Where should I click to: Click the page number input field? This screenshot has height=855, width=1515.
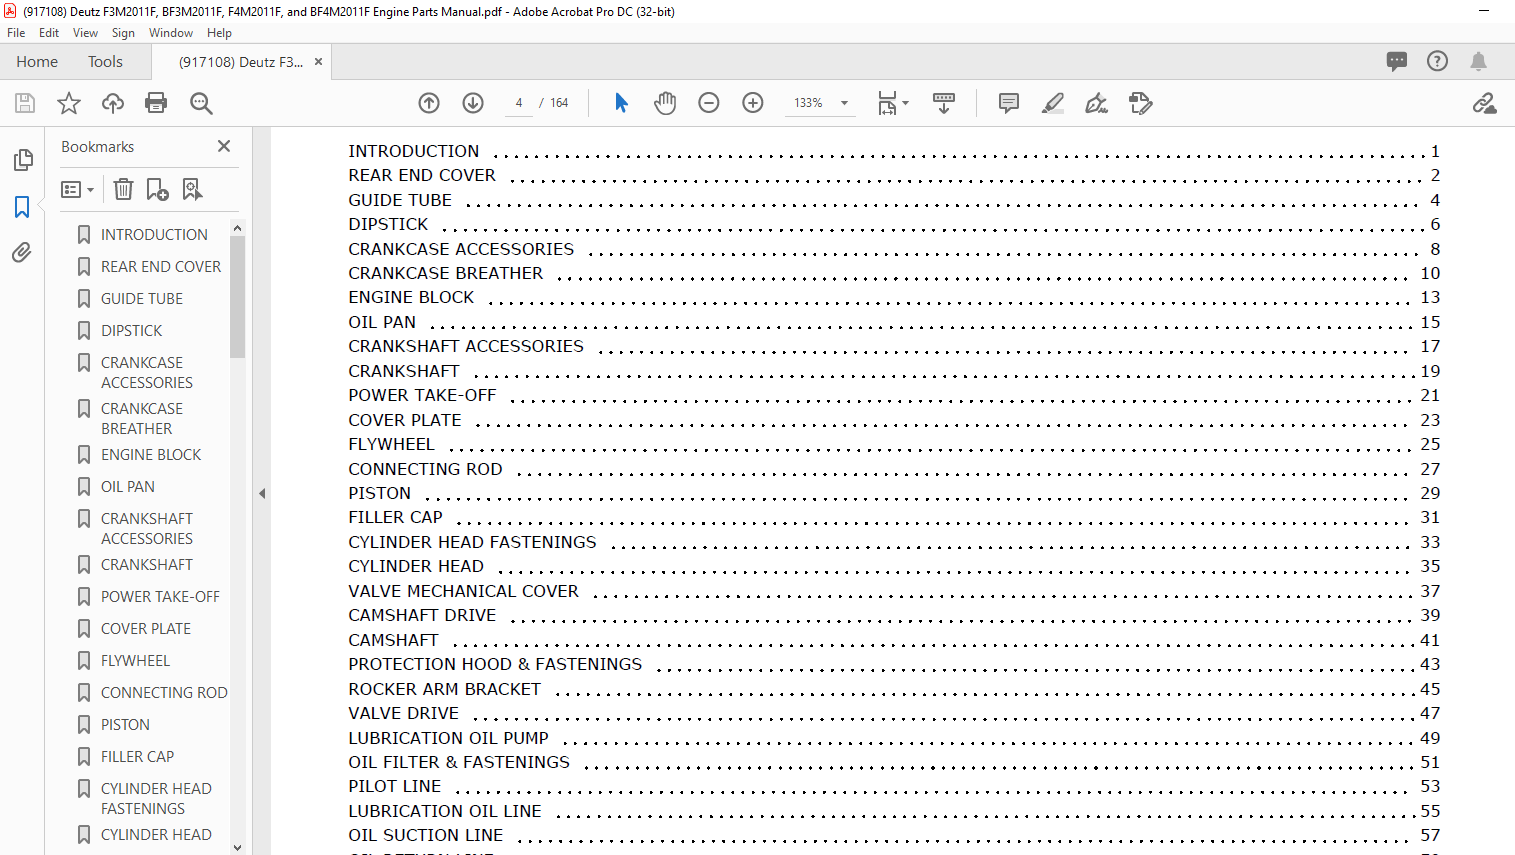point(519,103)
